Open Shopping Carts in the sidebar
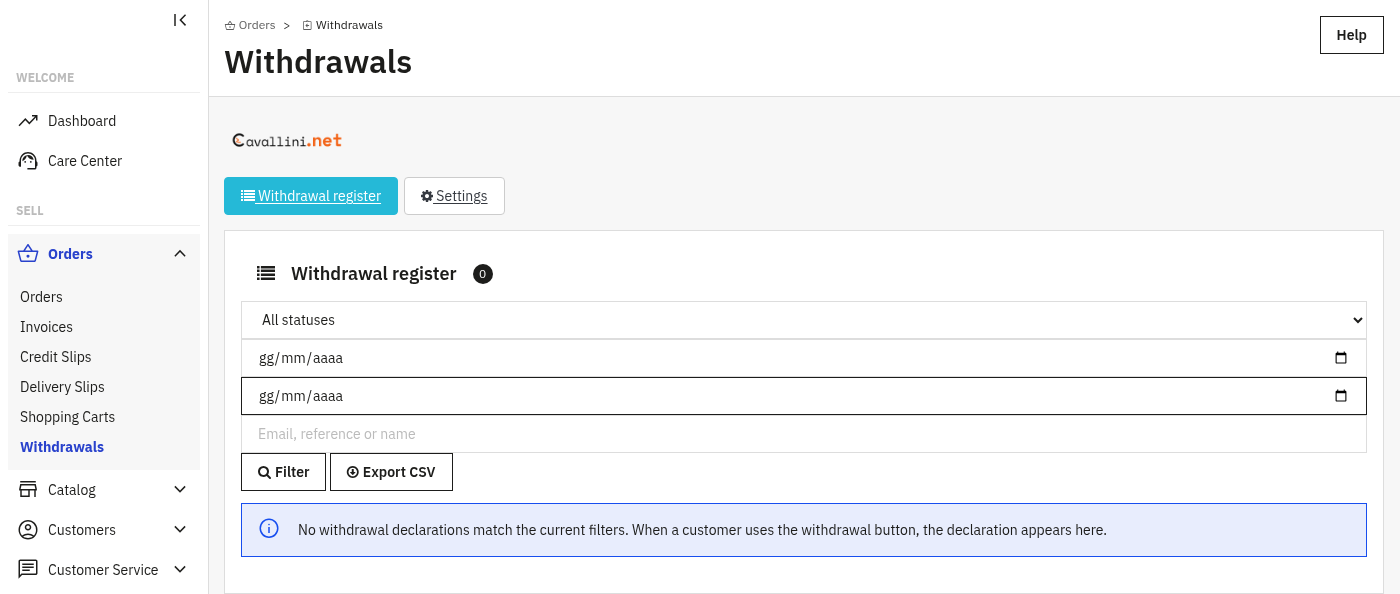The height and width of the screenshot is (594, 1400). coord(68,417)
